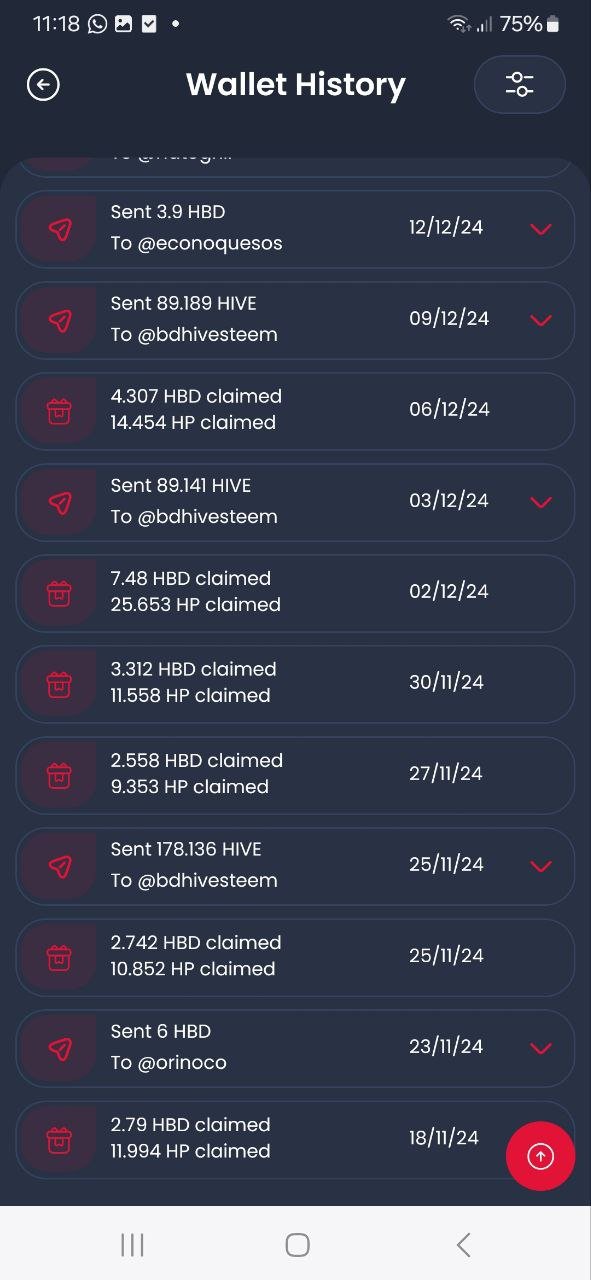Open the filter settings icon
This screenshot has width=591, height=1280.
[x=520, y=85]
